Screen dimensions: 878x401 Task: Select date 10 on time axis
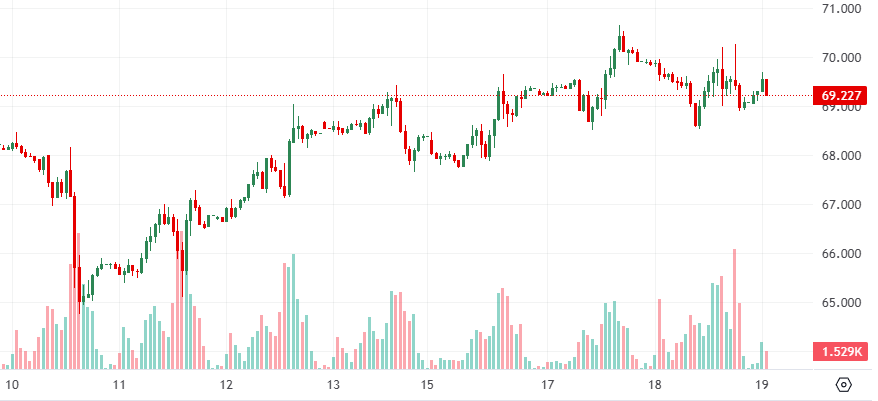pos(12,385)
